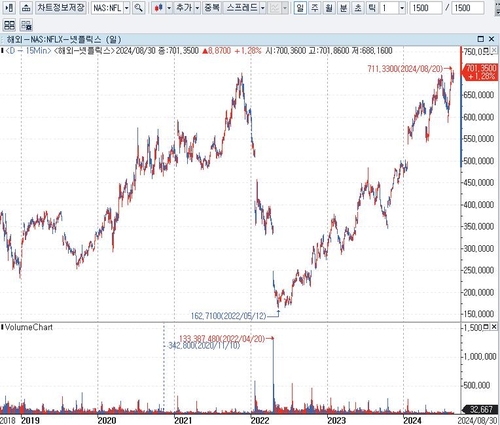The height and width of the screenshot is (425, 500).
Task: Click the magnifier search icon beside the symbol box
Action: (x=139, y=8)
